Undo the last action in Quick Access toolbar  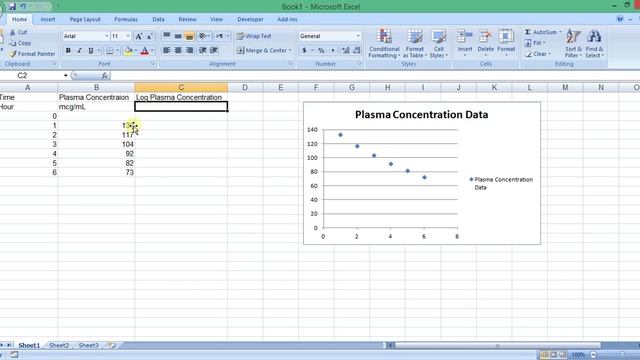tap(23, 7)
